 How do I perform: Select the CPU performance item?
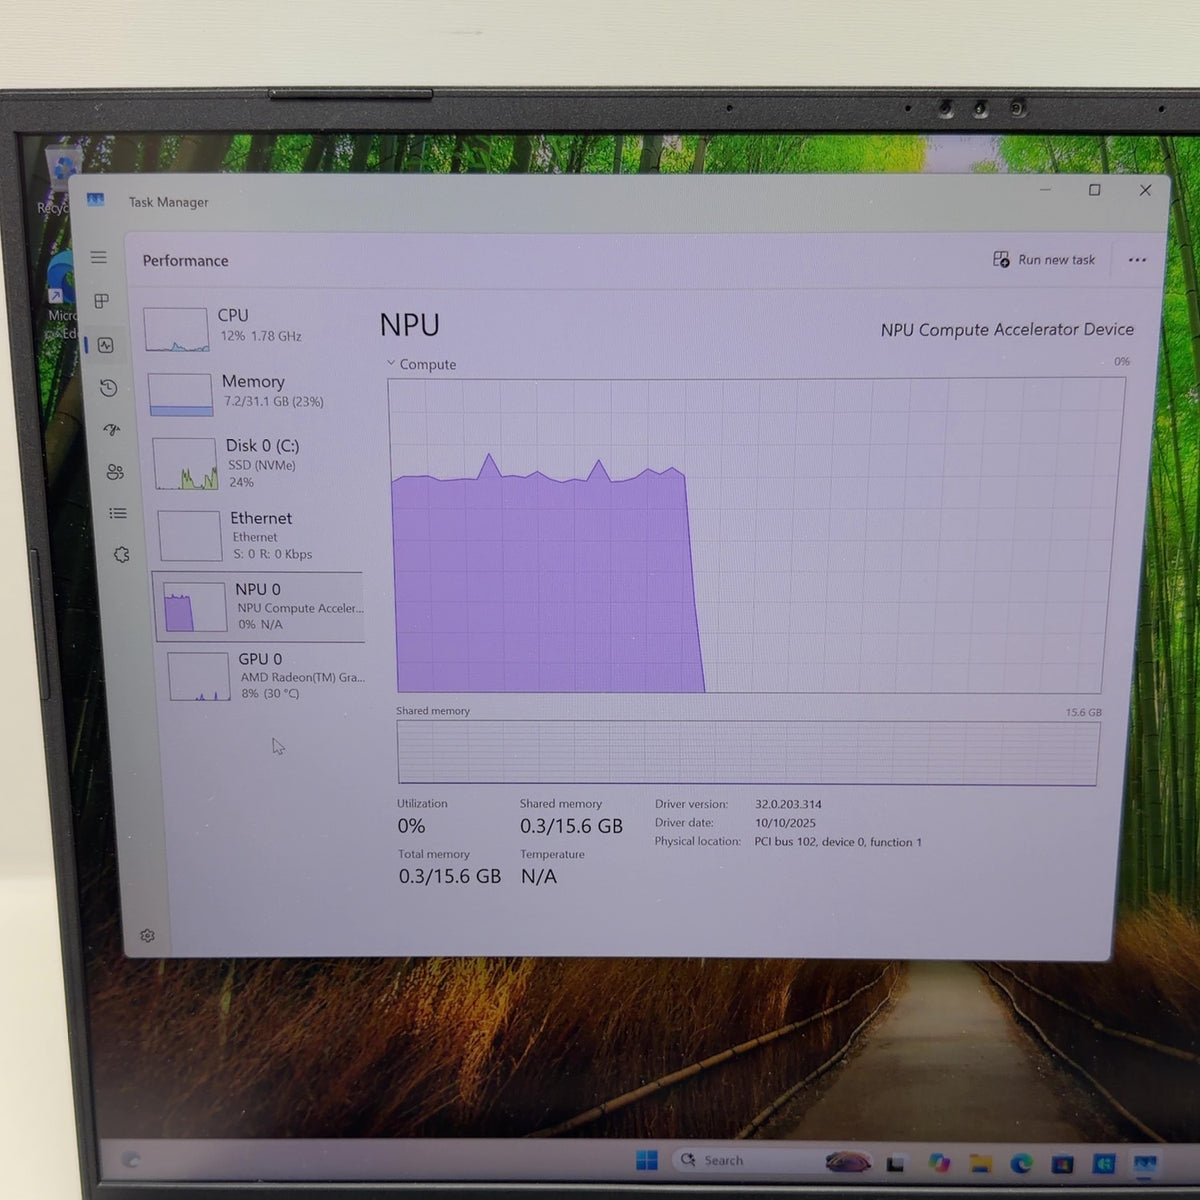point(250,328)
